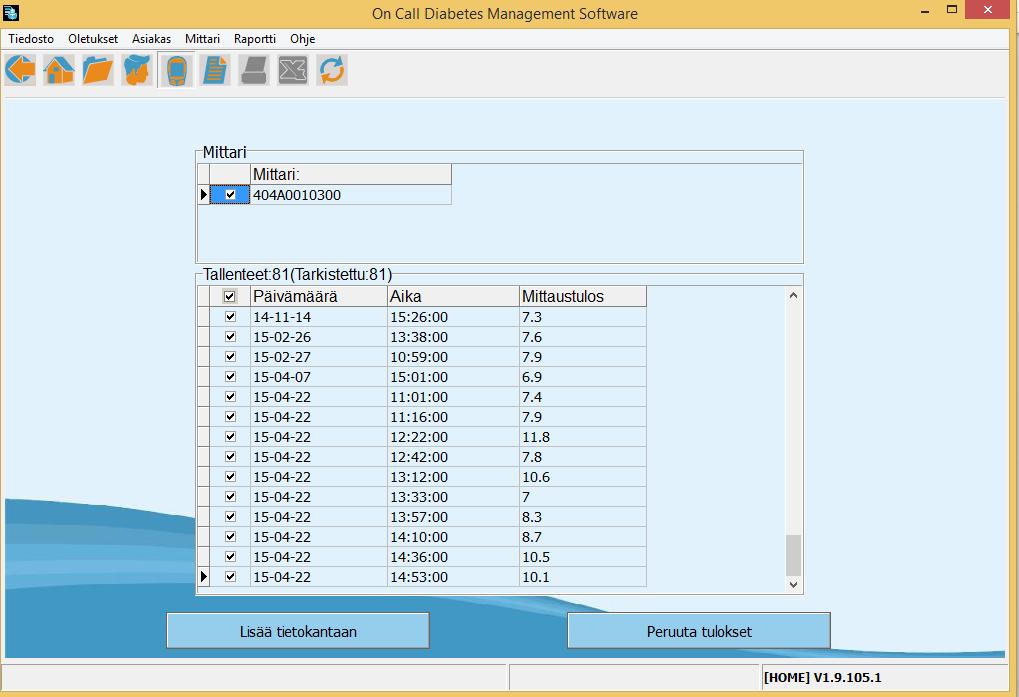Select the row selector of 14:53:00 record

pos(203,576)
